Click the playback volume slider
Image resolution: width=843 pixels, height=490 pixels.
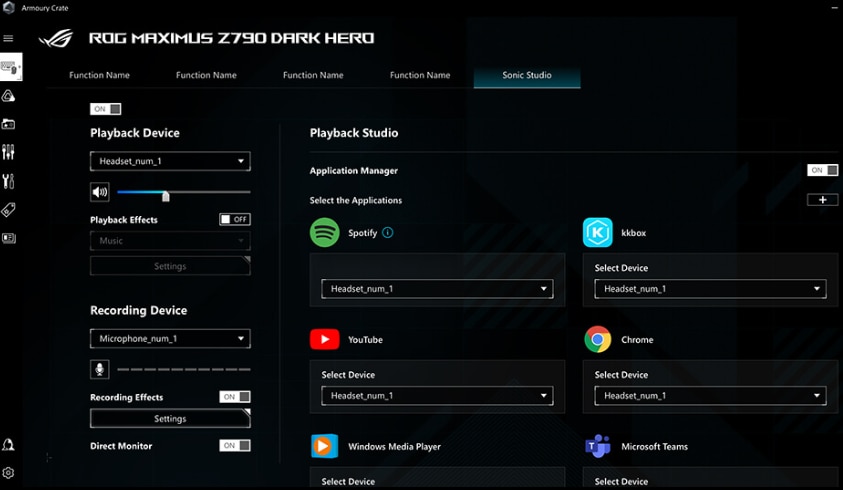[x=184, y=192]
